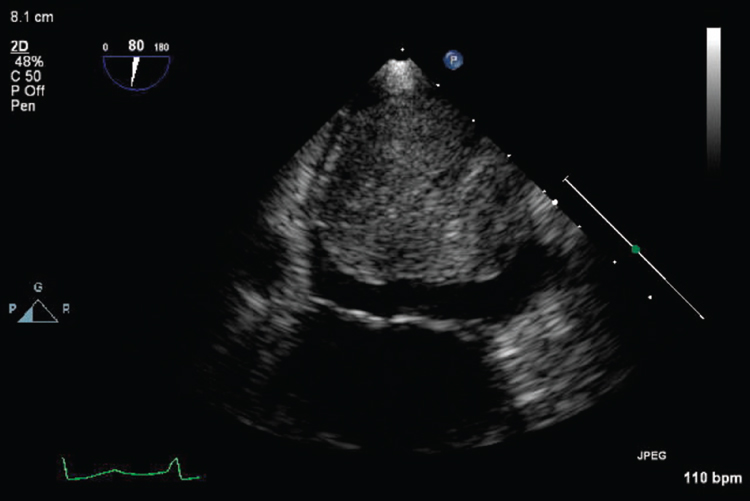This screenshot has width=750, height=501.
Task: Click the blue orientation triangle icon
Action: pos(38,312)
